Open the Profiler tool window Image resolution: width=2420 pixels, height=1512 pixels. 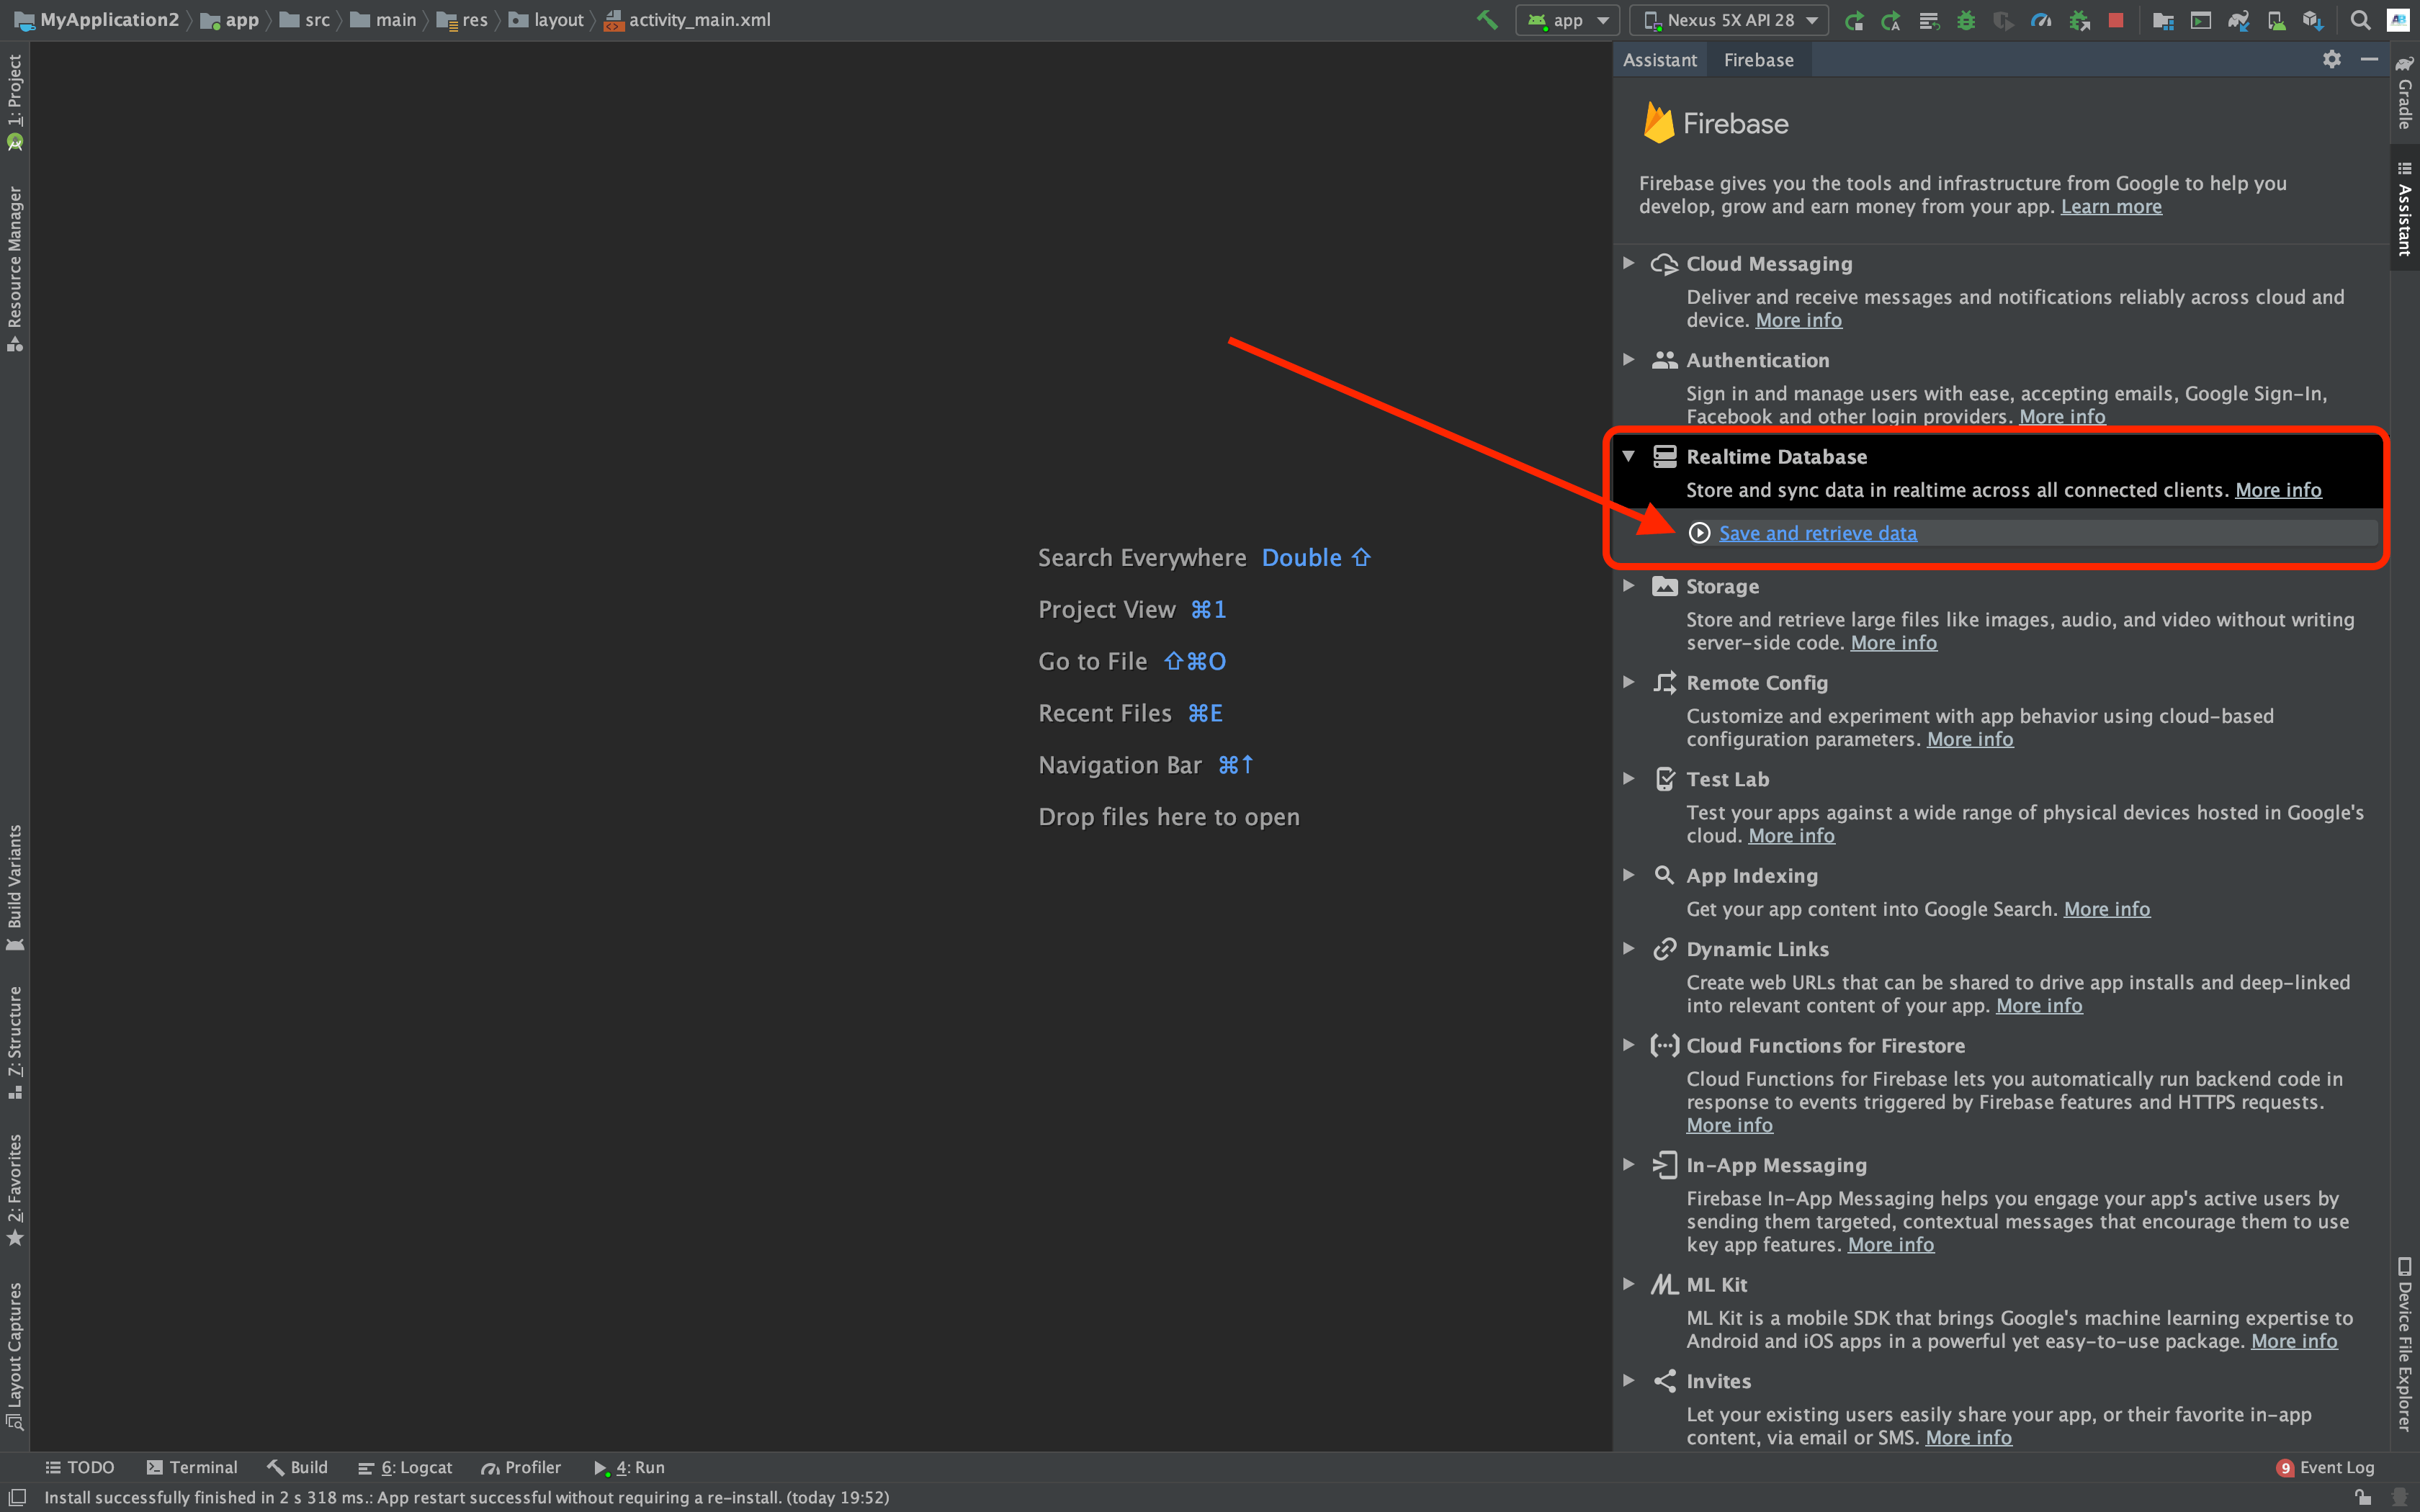521,1467
